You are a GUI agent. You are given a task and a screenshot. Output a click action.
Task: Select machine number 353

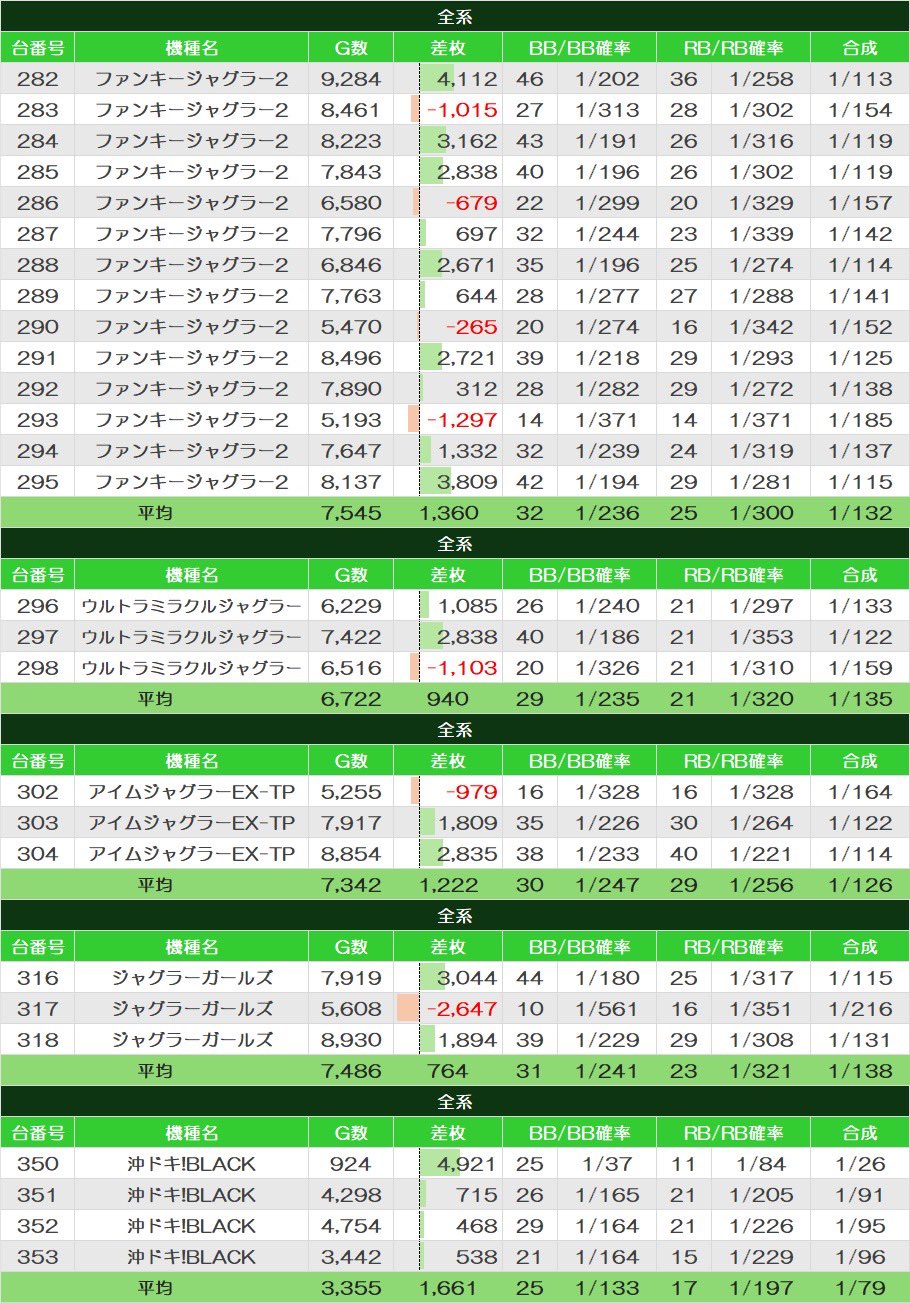point(38,1257)
